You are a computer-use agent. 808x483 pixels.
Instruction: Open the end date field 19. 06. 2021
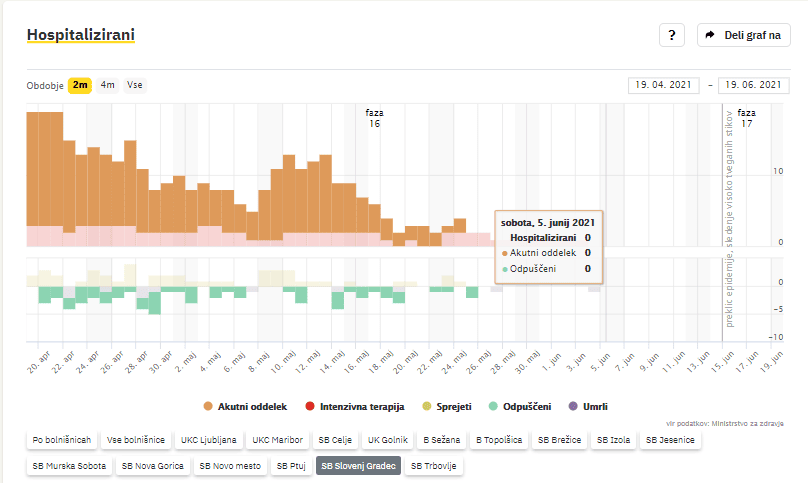click(x=754, y=85)
